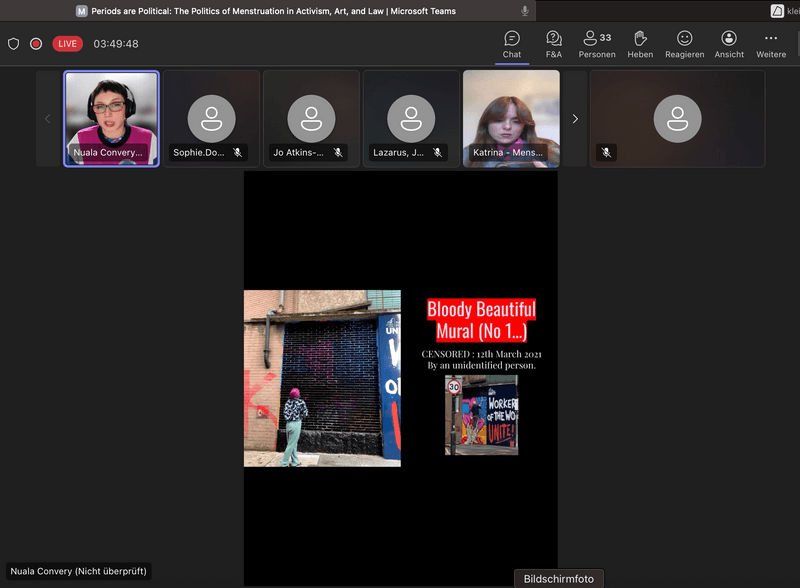
Task: Open Reagieren reactions menu
Action: 685,44
